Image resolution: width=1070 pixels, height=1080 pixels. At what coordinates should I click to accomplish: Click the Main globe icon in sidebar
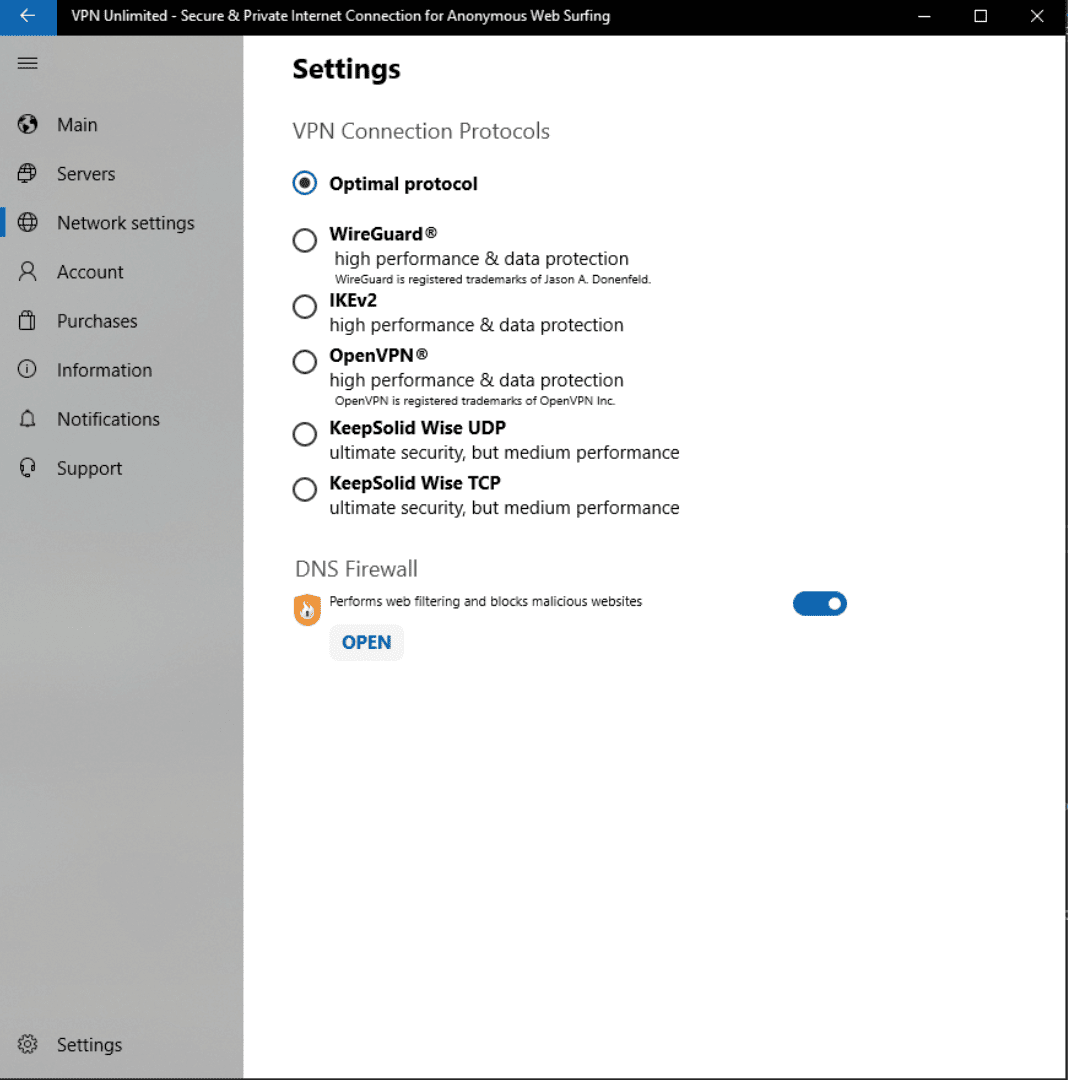pos(28,125)
